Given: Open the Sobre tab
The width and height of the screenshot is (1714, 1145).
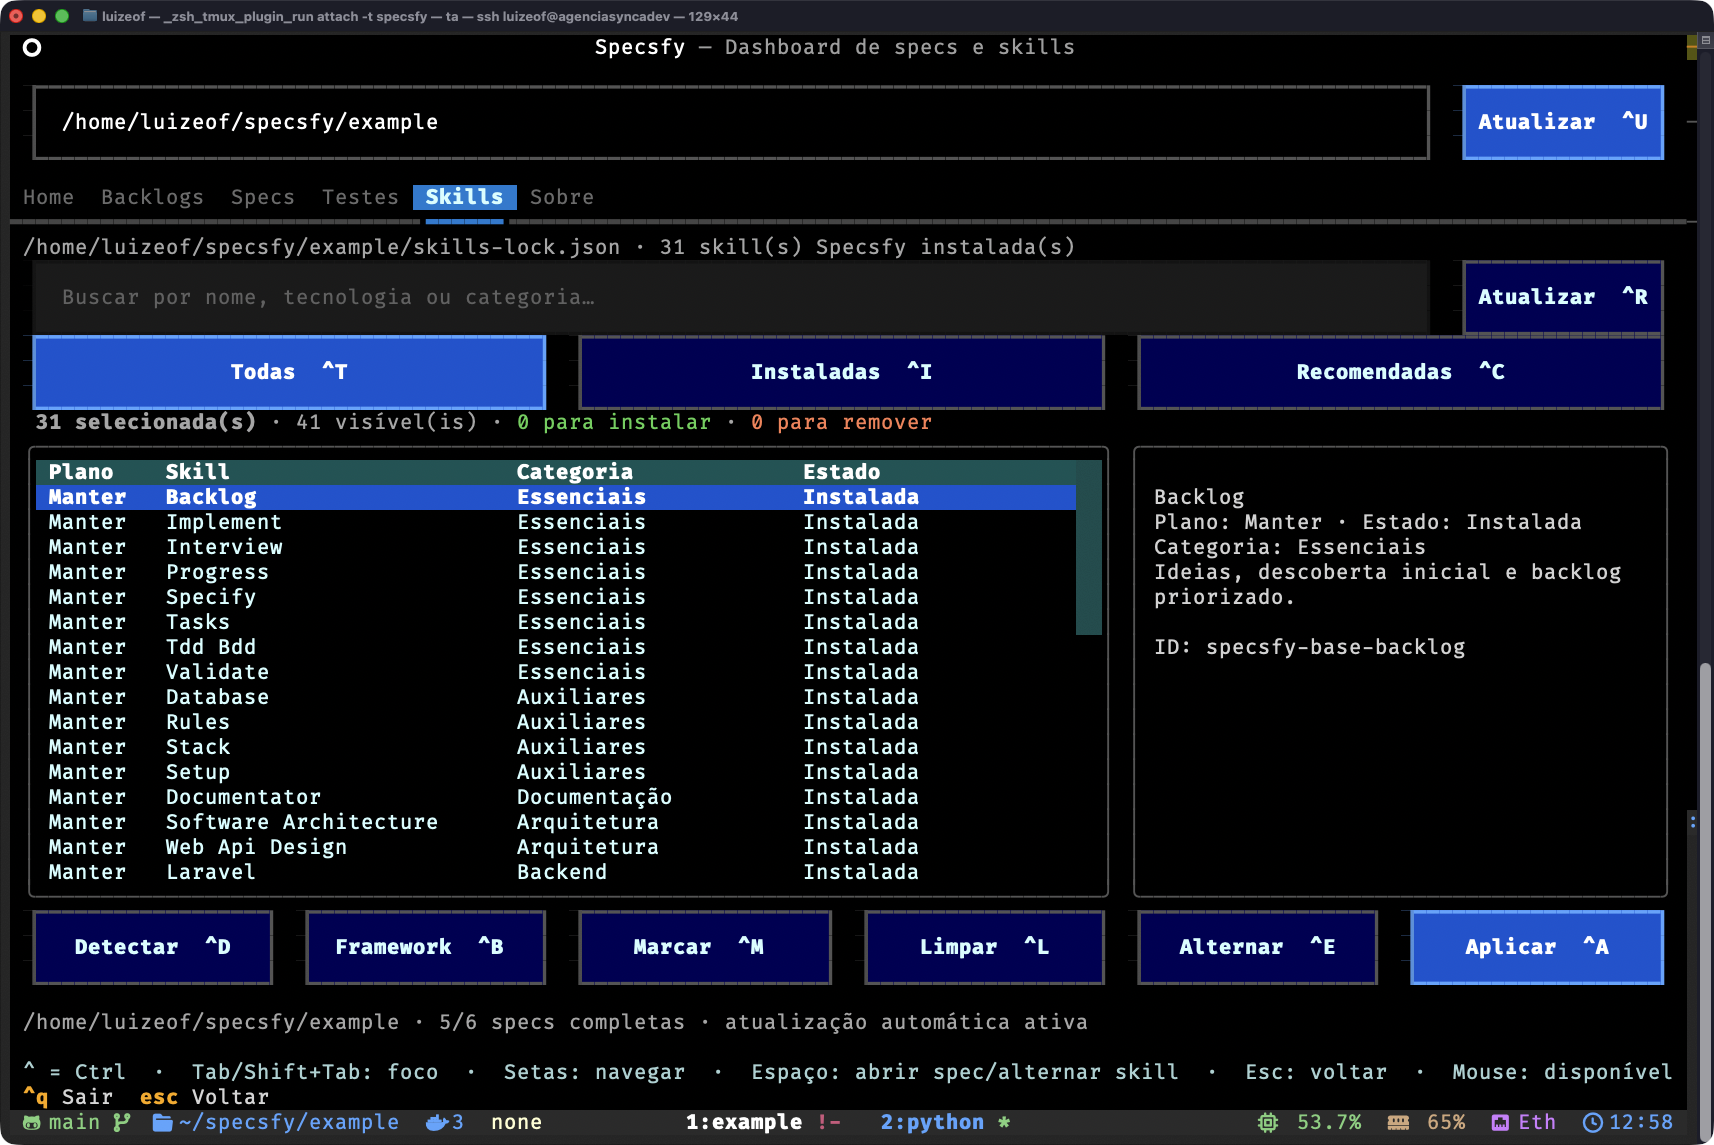Looking at the screenshot, I should 562,197.
